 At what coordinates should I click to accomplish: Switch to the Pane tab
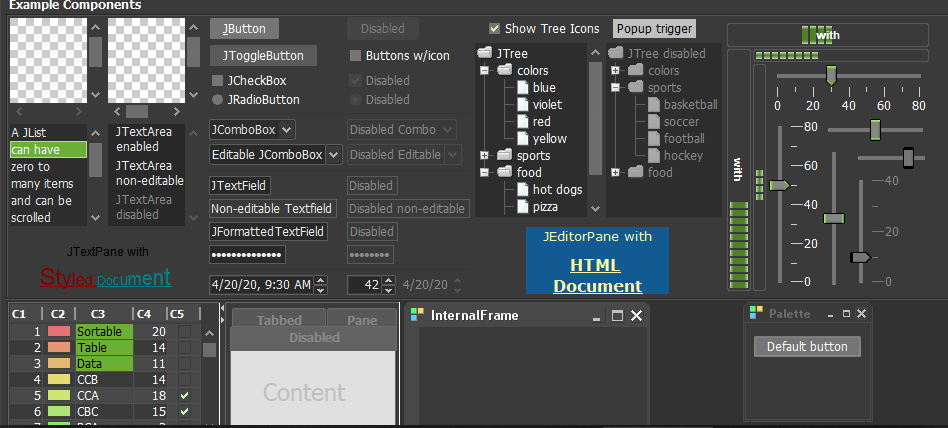tap(362, 320)
